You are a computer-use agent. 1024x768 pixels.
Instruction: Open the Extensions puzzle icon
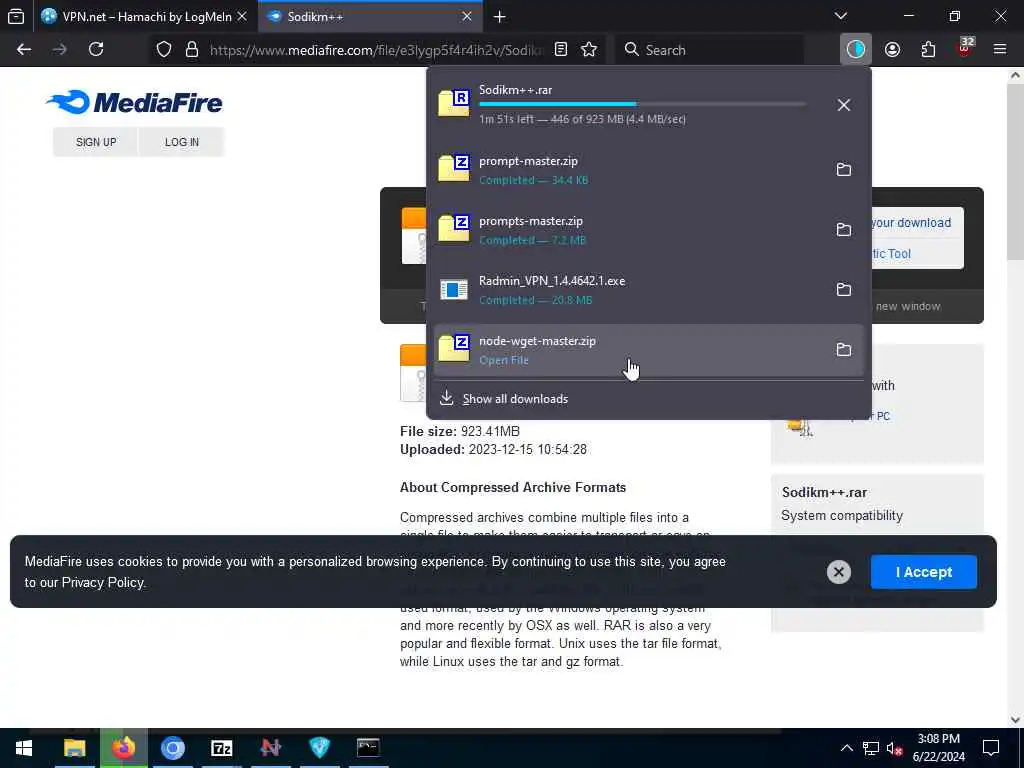pos(929,50)
